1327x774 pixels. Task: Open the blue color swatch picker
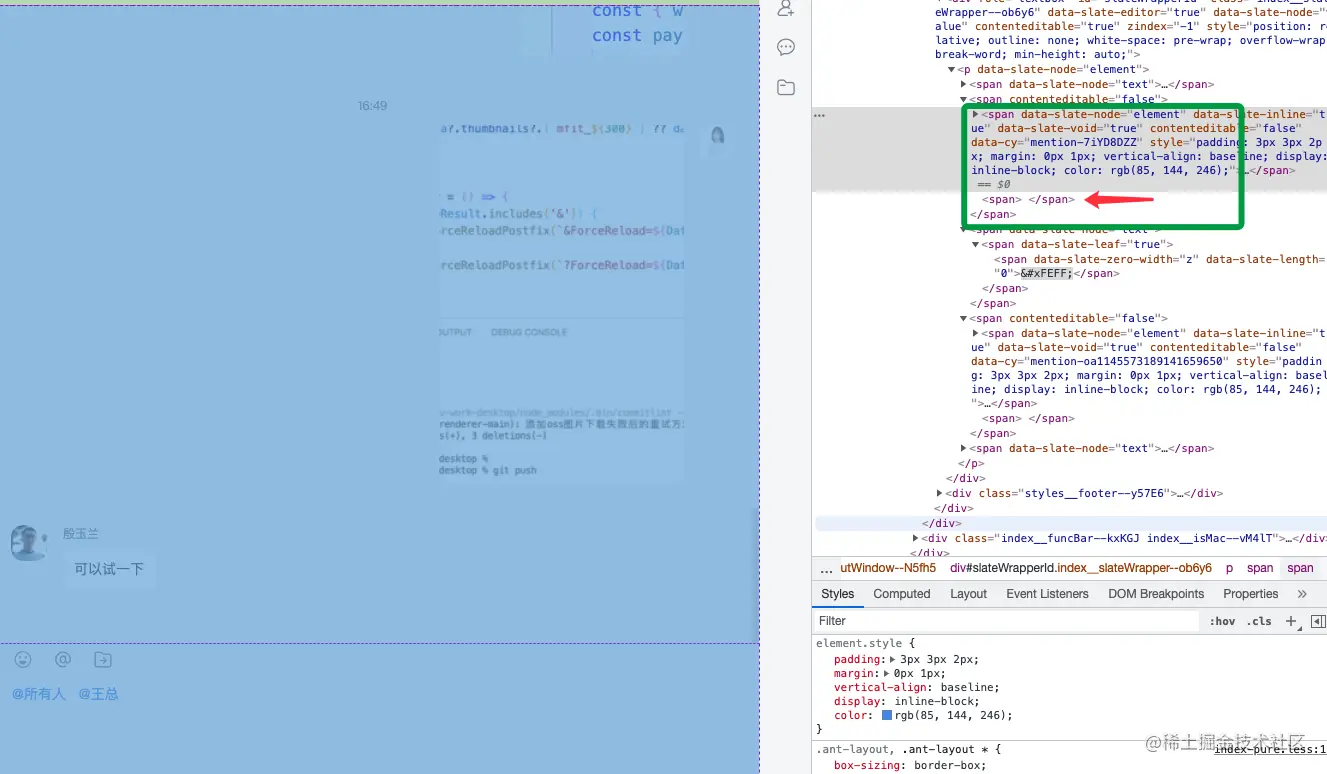click(x=887, y=715)
